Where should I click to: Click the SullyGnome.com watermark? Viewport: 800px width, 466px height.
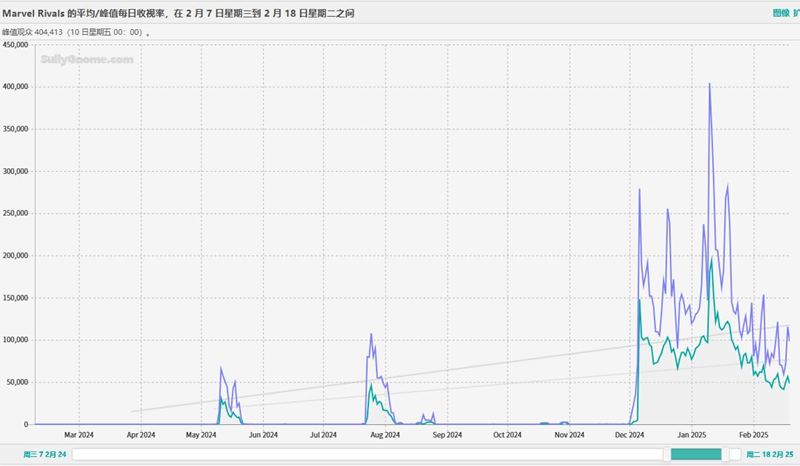(x=87, y=60)
